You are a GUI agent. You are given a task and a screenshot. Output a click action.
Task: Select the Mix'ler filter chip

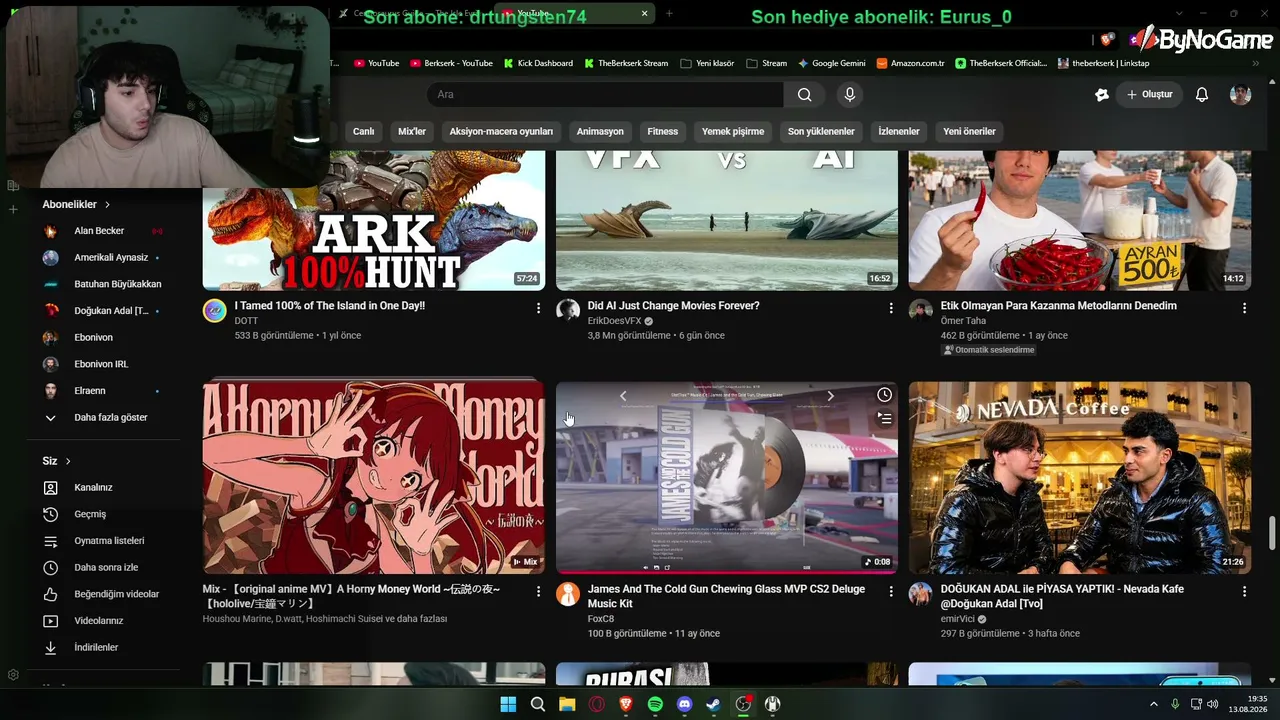coord(412,131)
